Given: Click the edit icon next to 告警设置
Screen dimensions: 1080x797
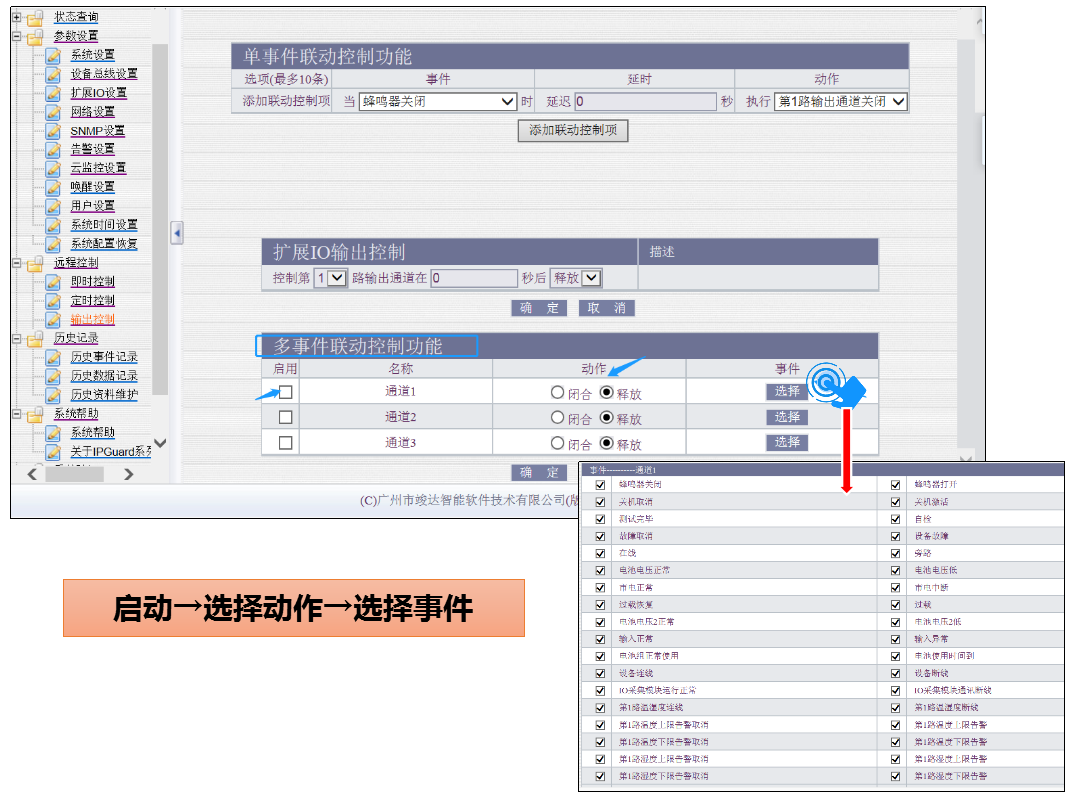Looking at the screenshot, I should point(55,149).
